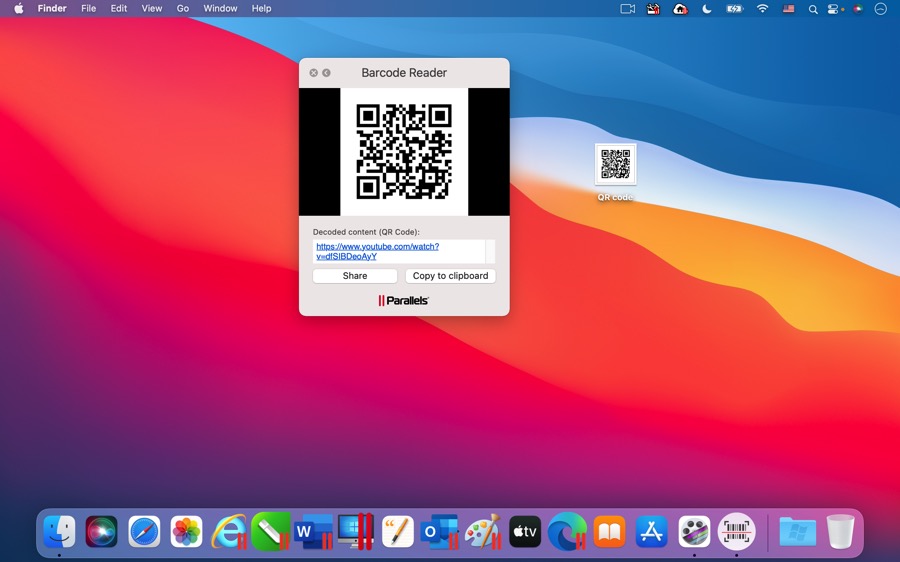The height and width of the screenshot is (562, 900).
Task: Click the Share button
Action: (355, 276)
